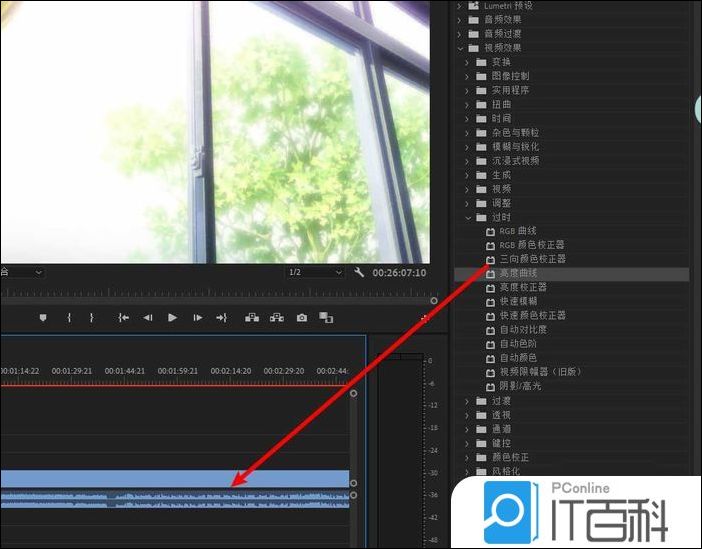The image size is (702, 549).
Task: Select the highlighted 亮度曲线 effect
Action: click(x=572, y=273)
